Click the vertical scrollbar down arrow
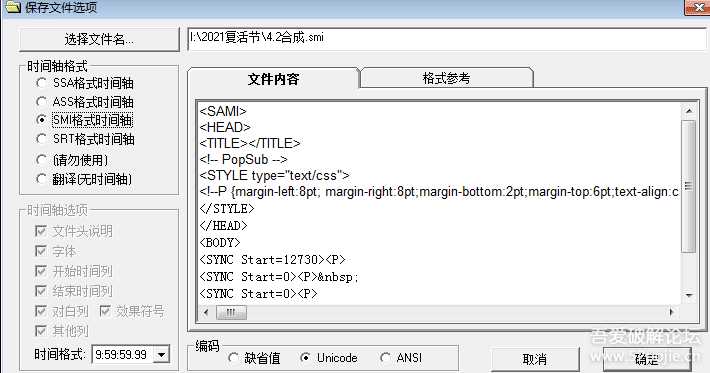The width and height of the screenshot is (710, 373). (x=689, y=296)
